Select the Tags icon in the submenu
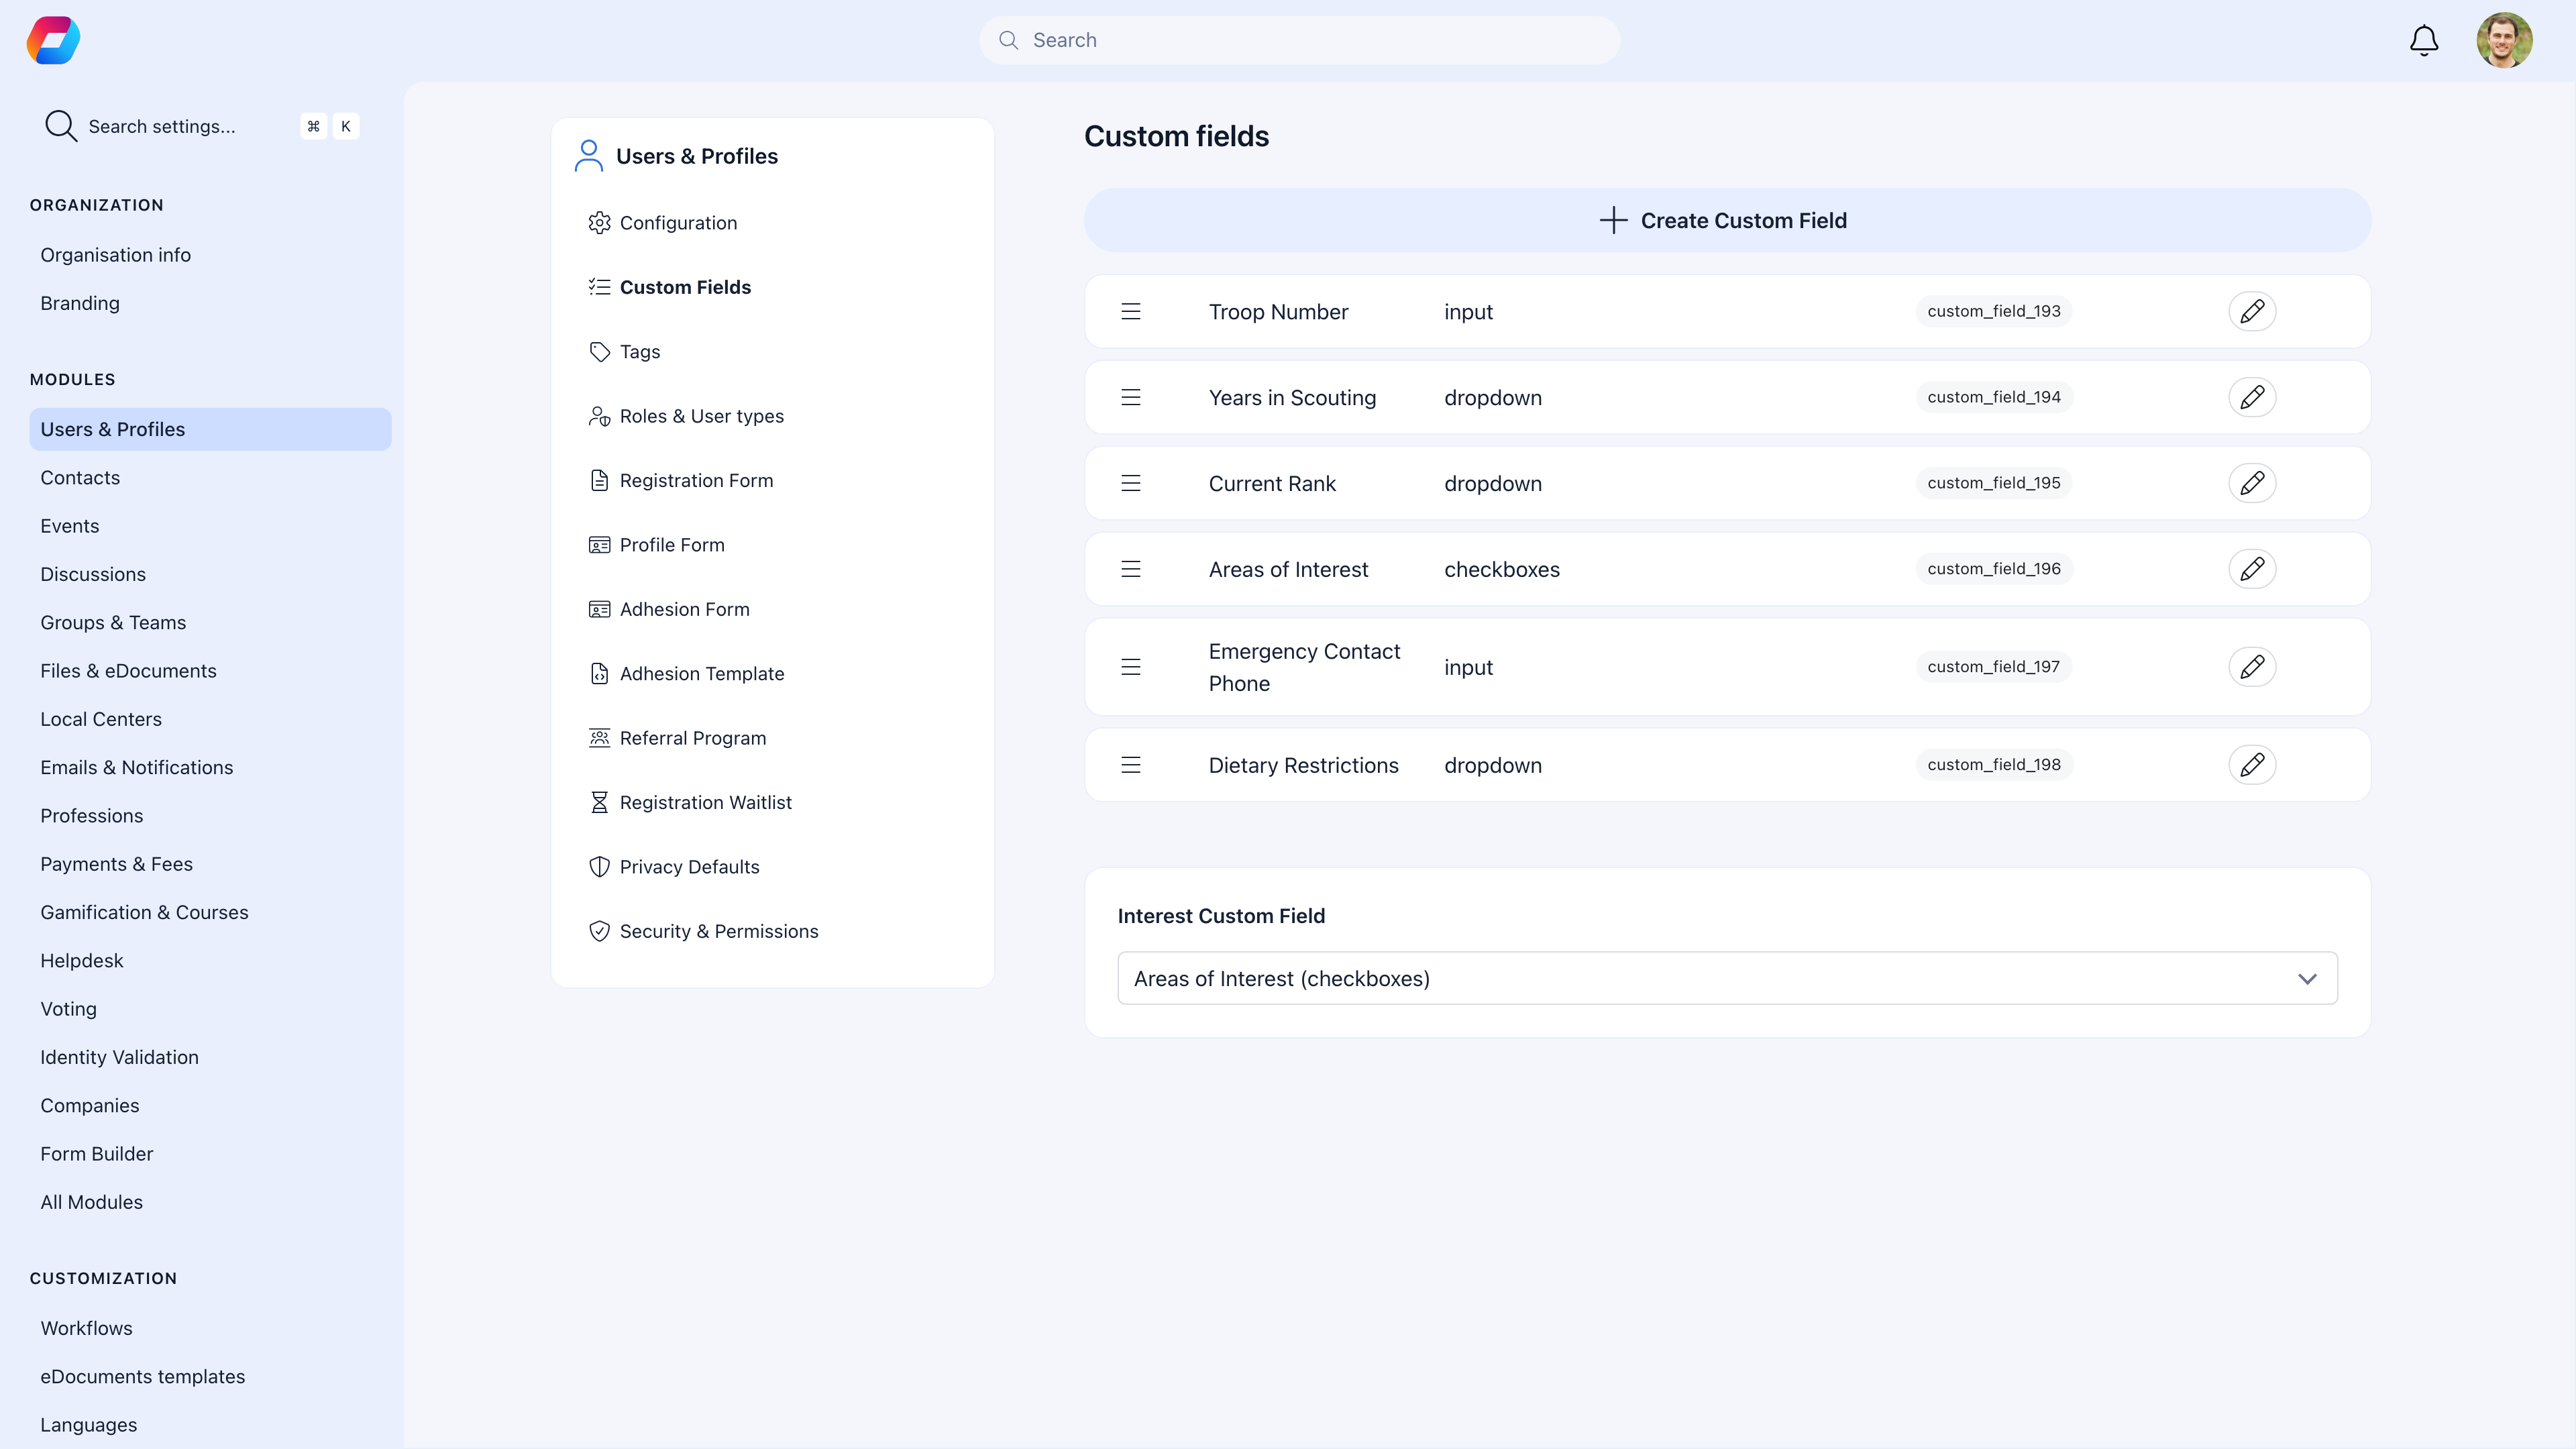The height and width of the screenshot is (1449, 2576). (600, 351)
